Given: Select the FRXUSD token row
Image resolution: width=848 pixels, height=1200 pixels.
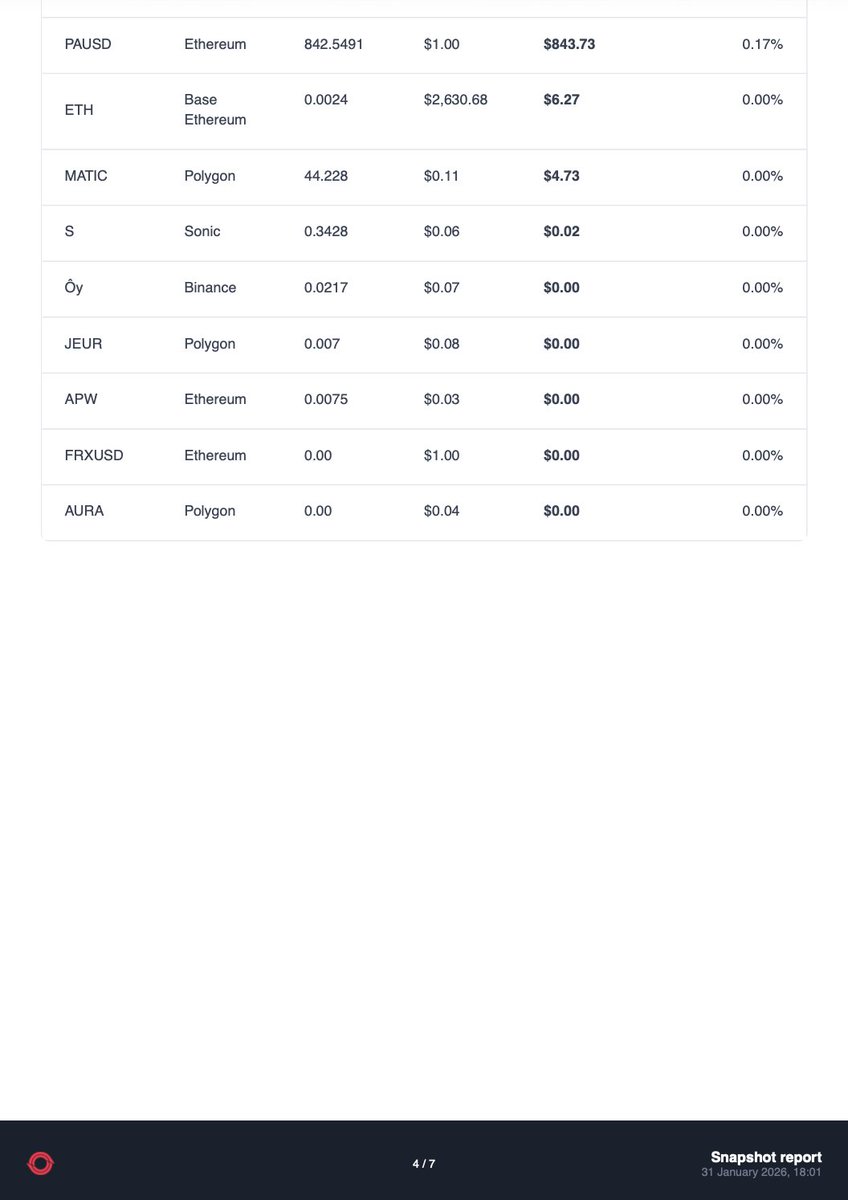Looking at the screenshot, I should (x=424, y=455).
